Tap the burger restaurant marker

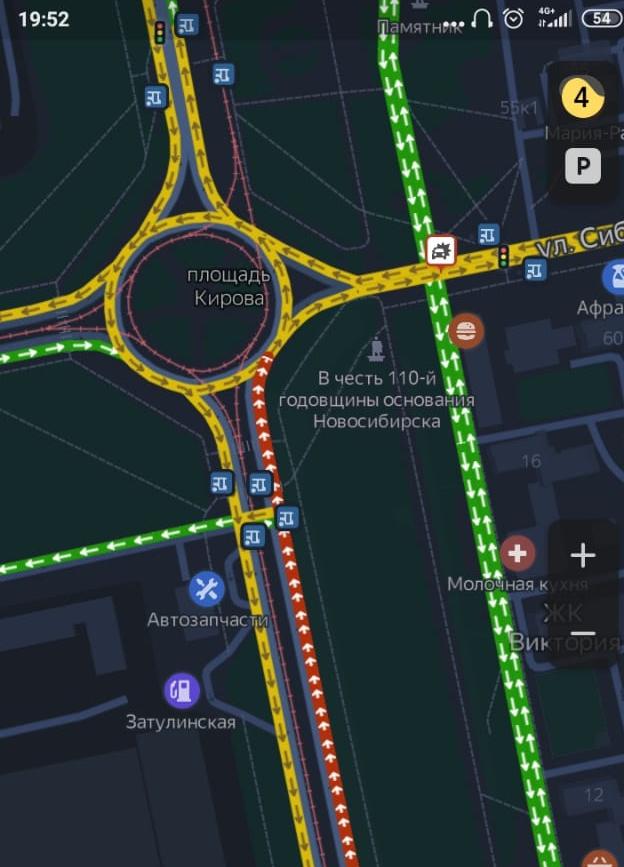(466, 331)
